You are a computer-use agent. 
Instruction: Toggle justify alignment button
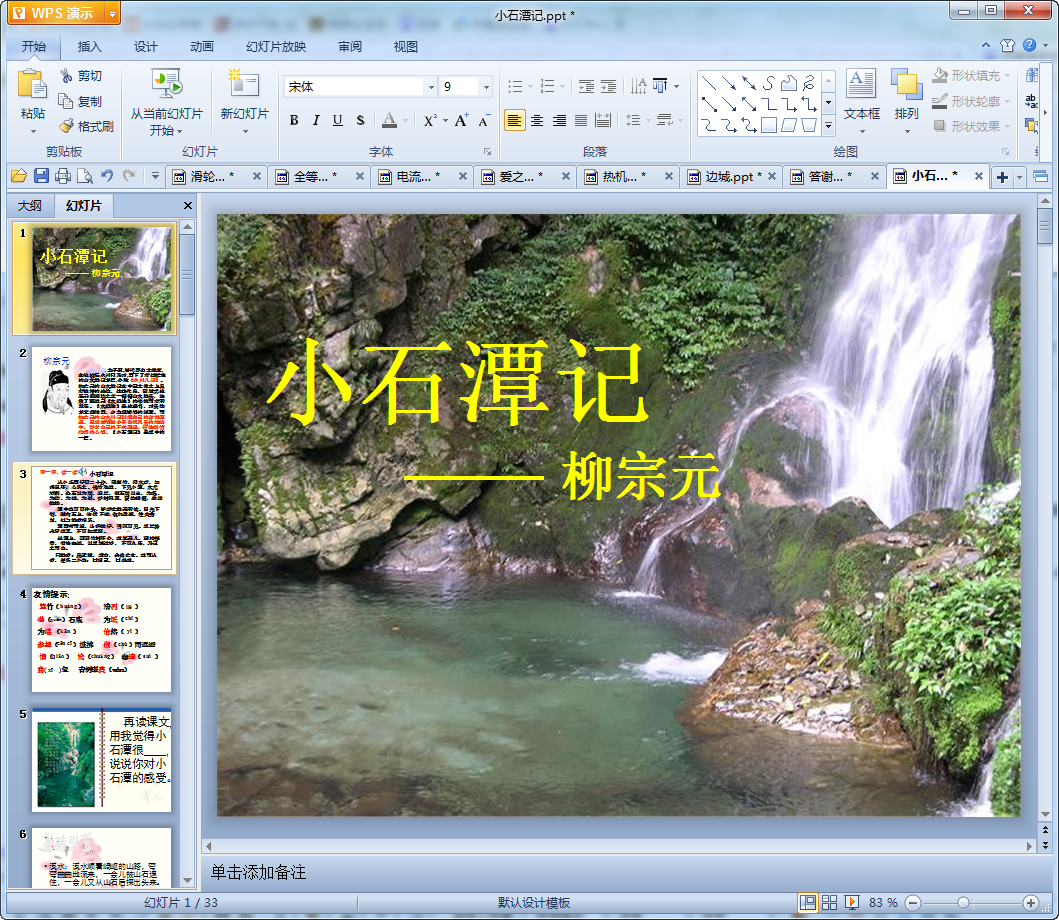[581, 121]
